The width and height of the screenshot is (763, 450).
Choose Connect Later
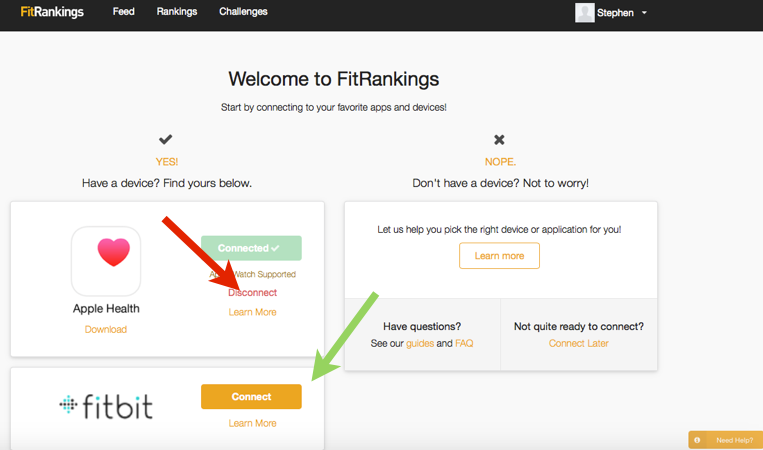(x=579, y=343)
